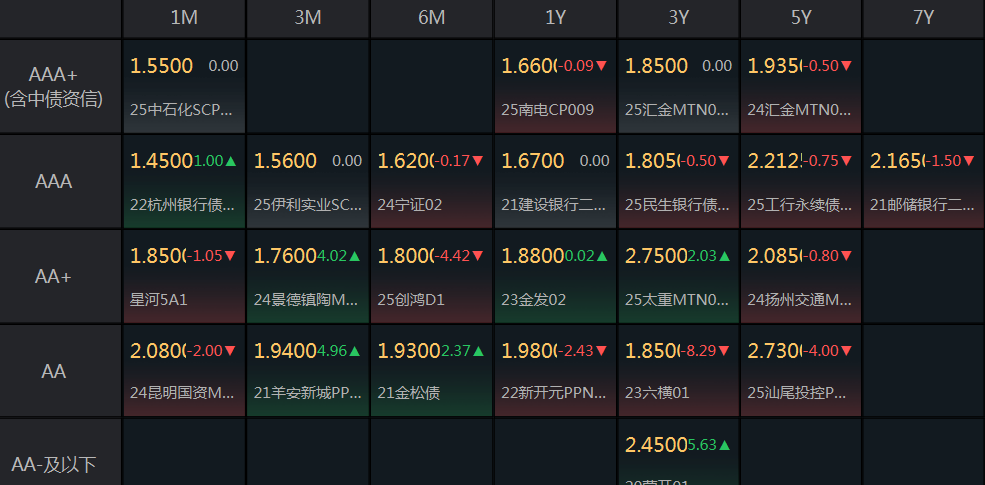This screenshot has width=985, height=485.
Task: Select the 3Y tenor column header
Action: point(679,18)
